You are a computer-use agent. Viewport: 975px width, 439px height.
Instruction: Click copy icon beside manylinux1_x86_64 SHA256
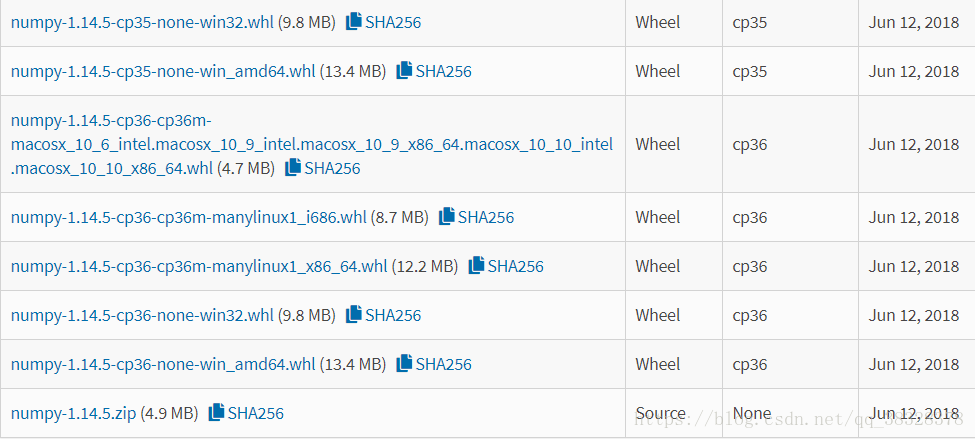coord(476,266)
